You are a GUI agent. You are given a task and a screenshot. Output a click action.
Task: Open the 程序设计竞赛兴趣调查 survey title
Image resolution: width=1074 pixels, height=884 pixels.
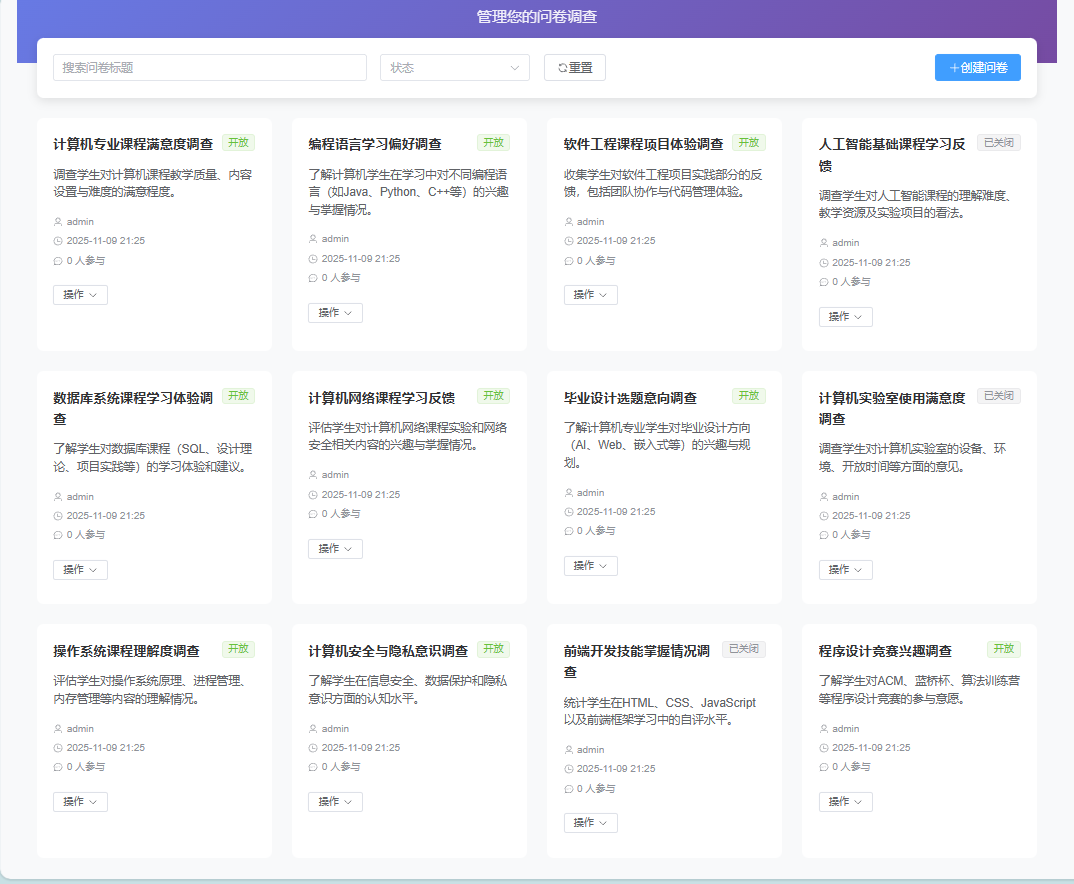click(x=885, y=652)
